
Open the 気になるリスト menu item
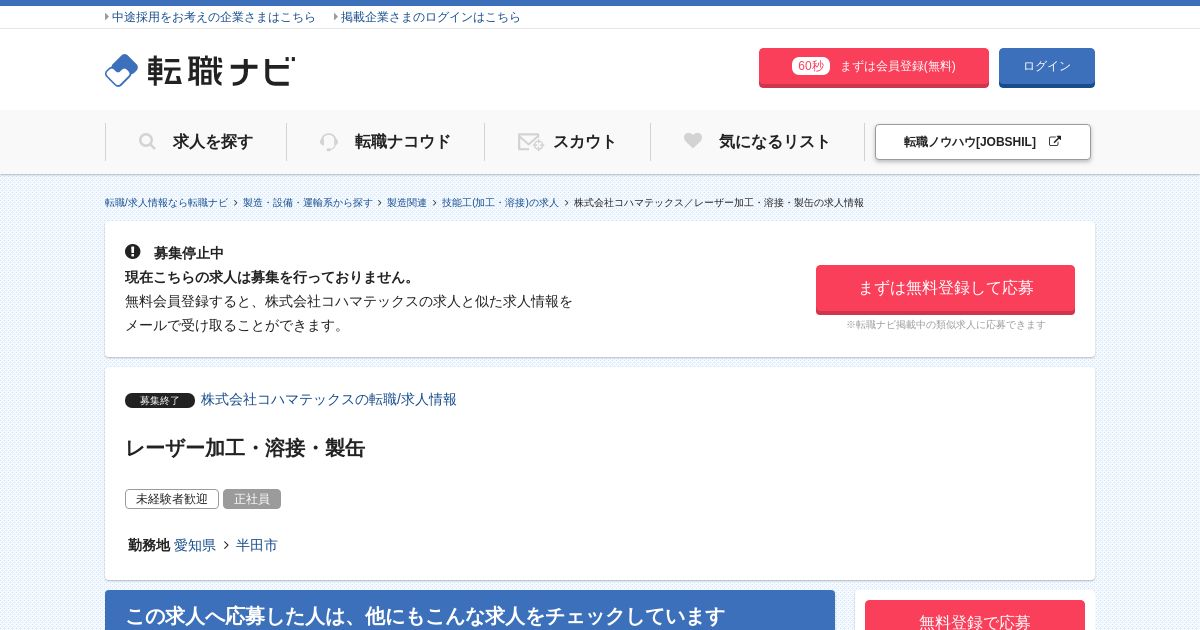(x=757, y=142)
